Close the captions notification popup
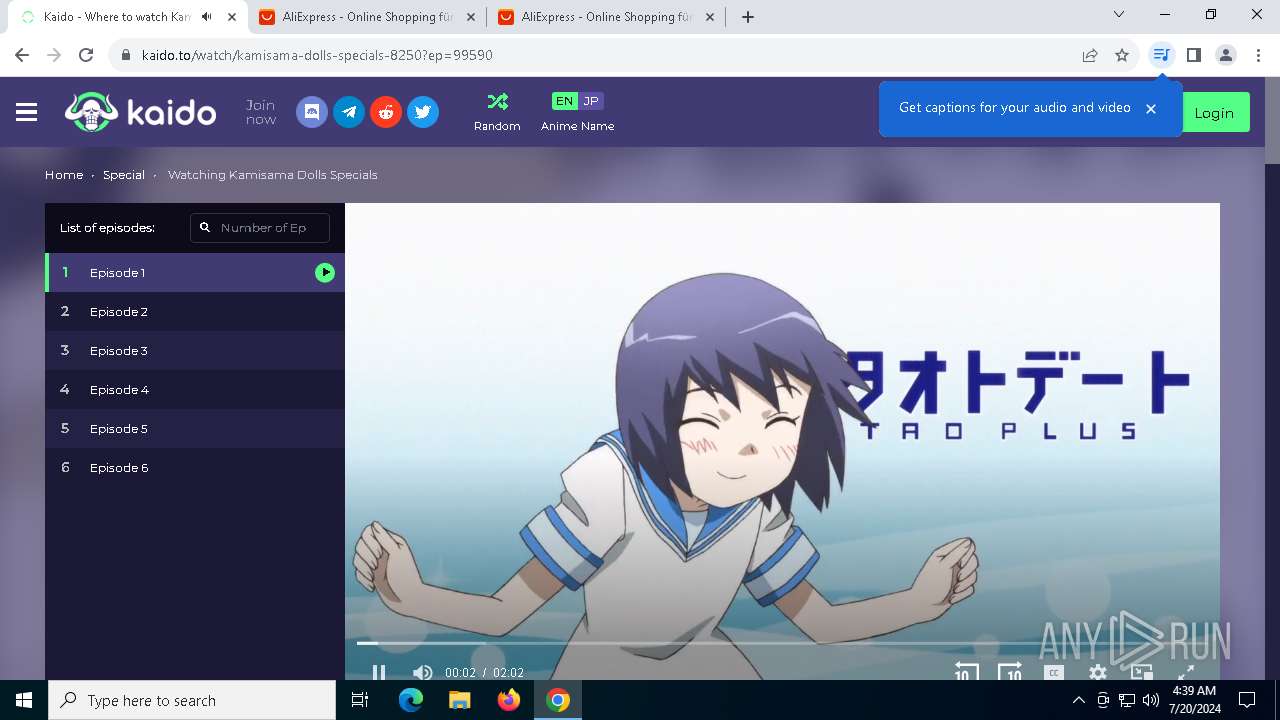 click(1151, 109)
